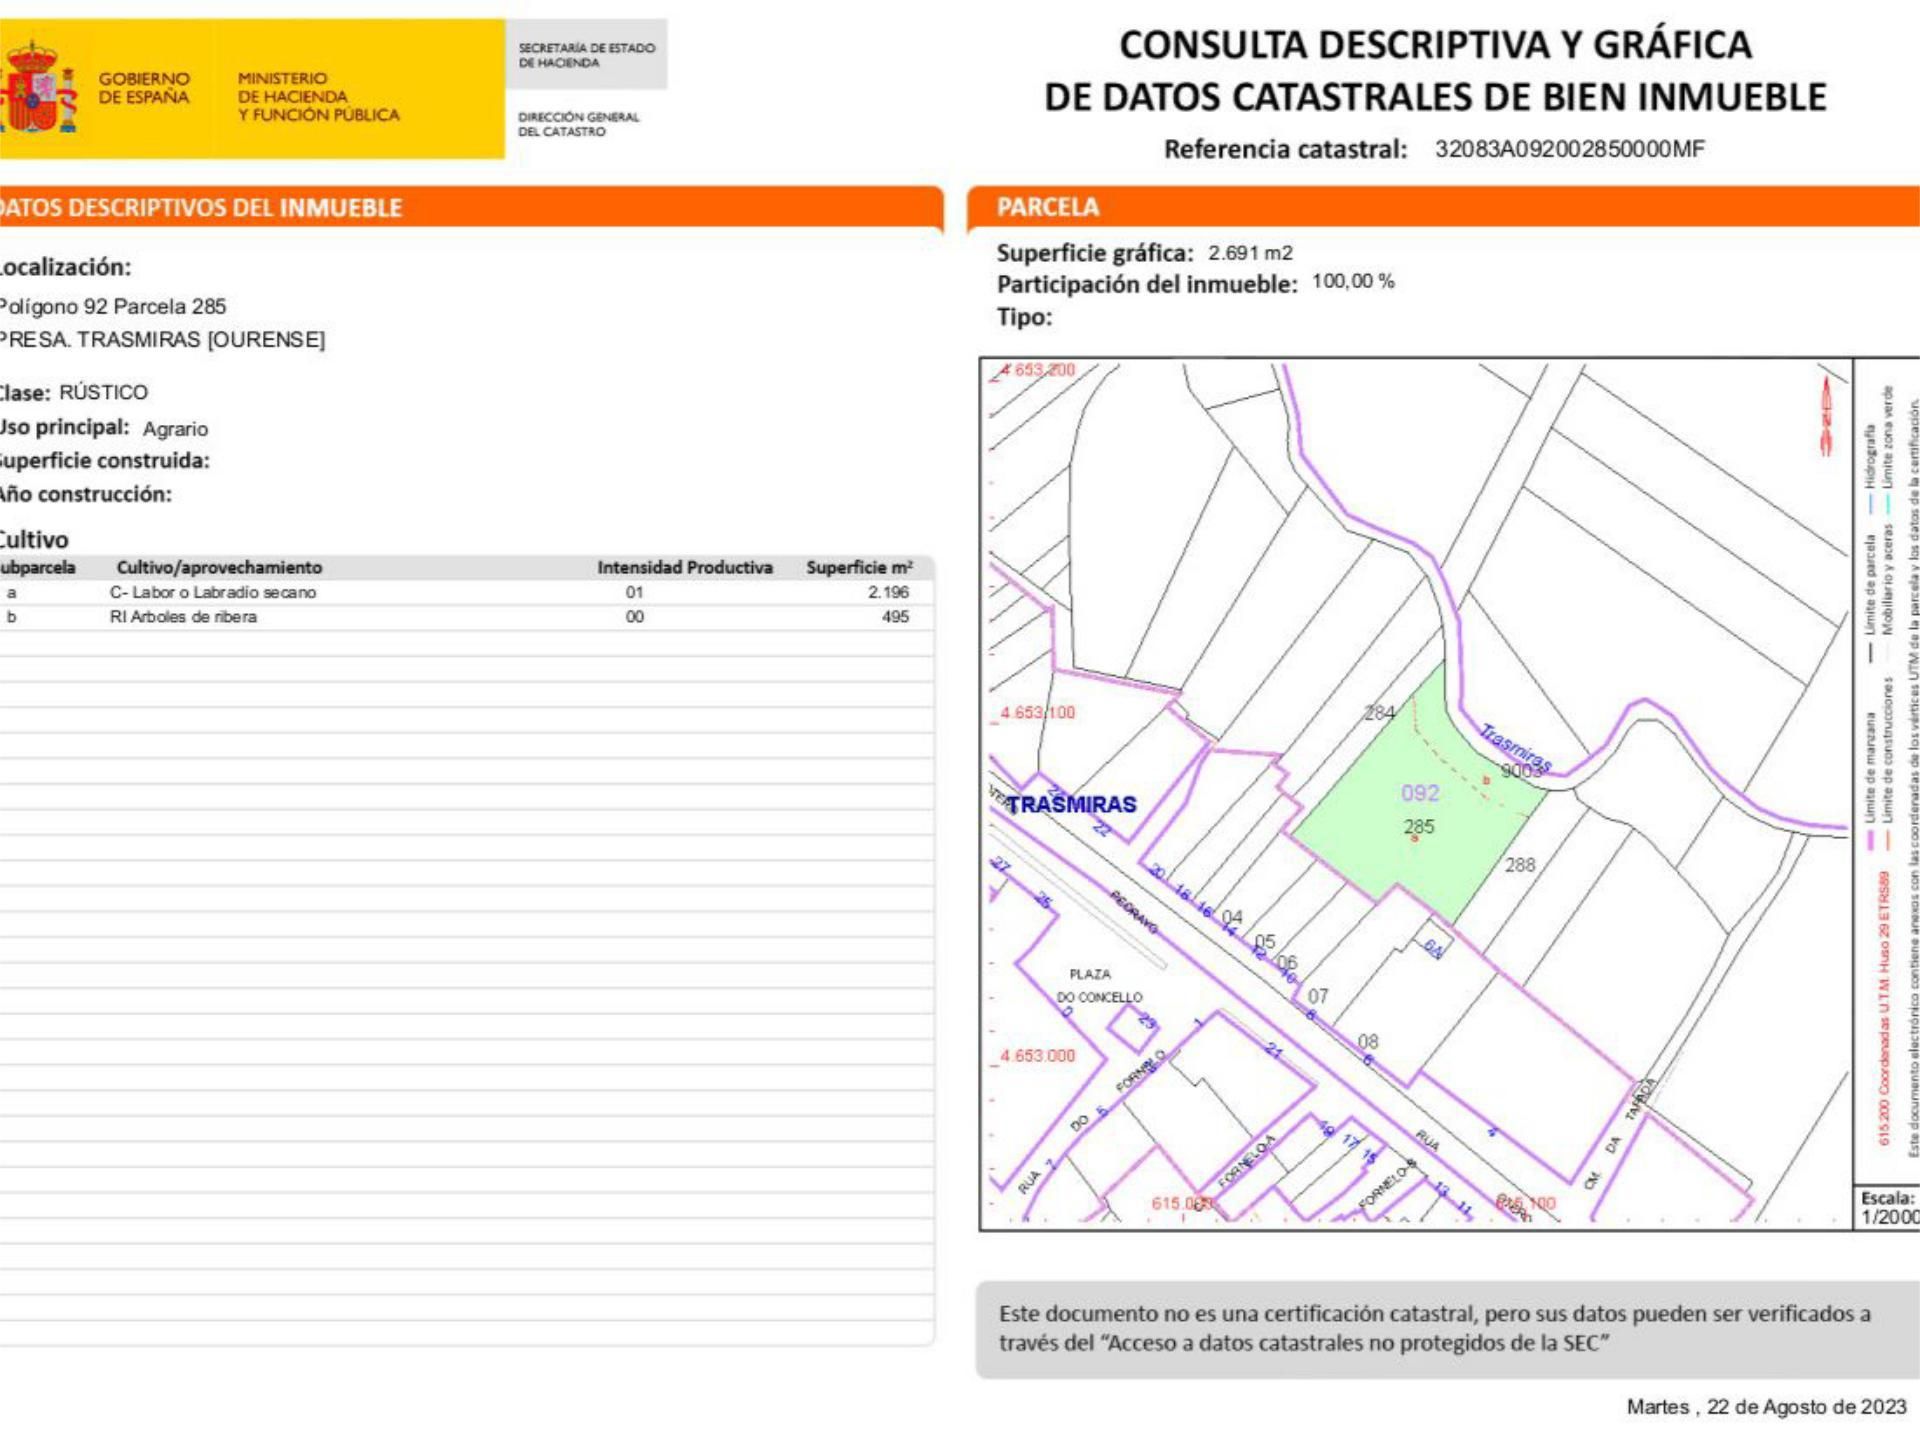Click the surface value '495'
Viewport: 1920px width, 1440px height.
click(x=895, y=617)
